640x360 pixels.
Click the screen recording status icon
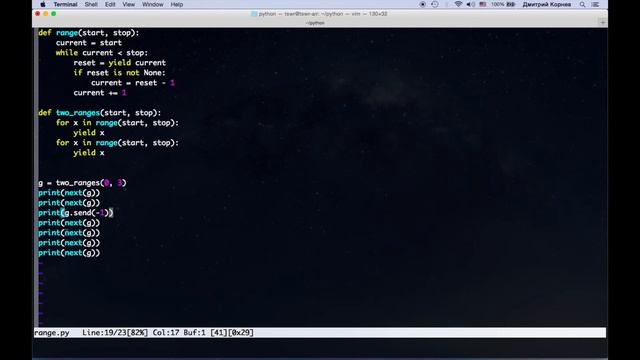click(422, 4)
